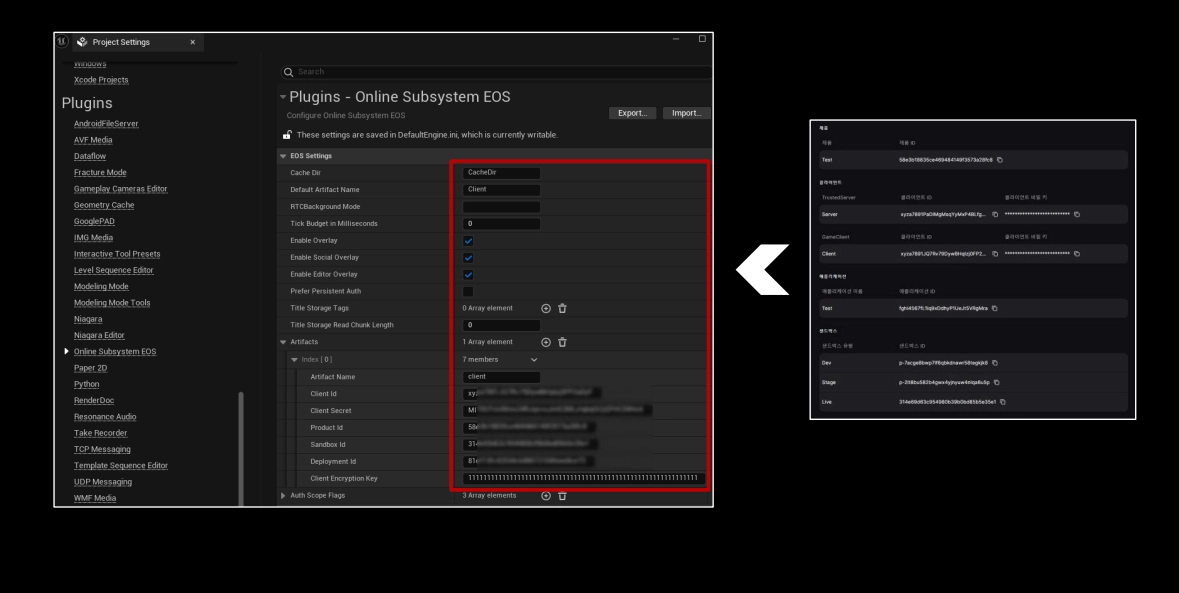
Task: Click the Unreal Engine logo icon
Action: pos(62,41)
